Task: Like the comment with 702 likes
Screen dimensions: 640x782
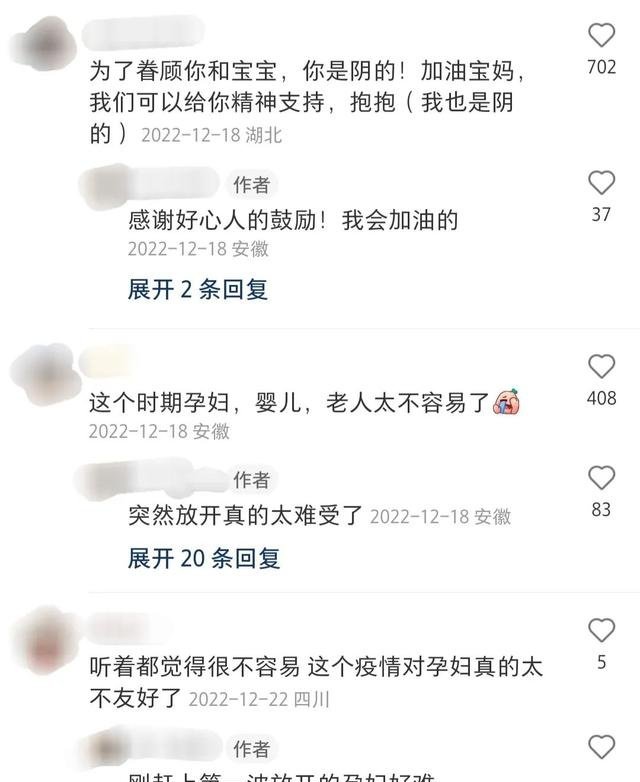Action: point(601,35)
